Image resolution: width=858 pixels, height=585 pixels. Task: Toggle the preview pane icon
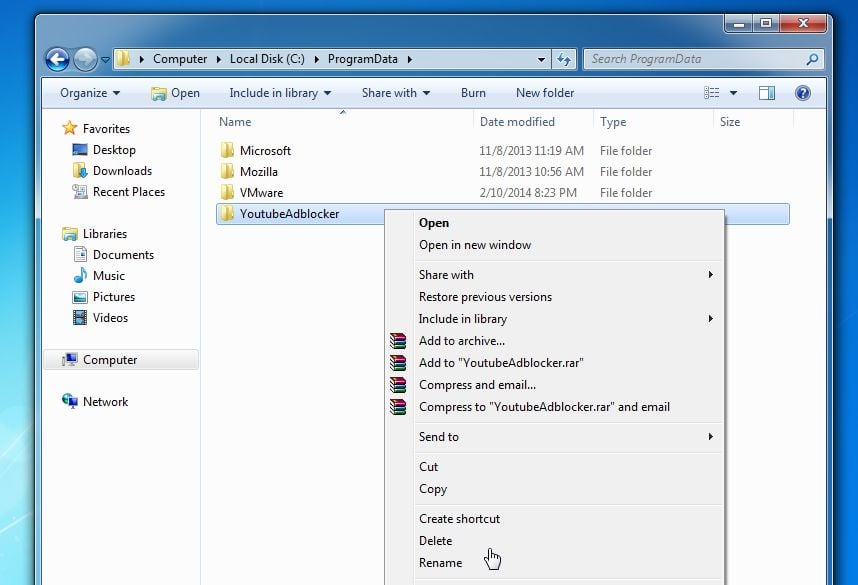pos(767,93)
